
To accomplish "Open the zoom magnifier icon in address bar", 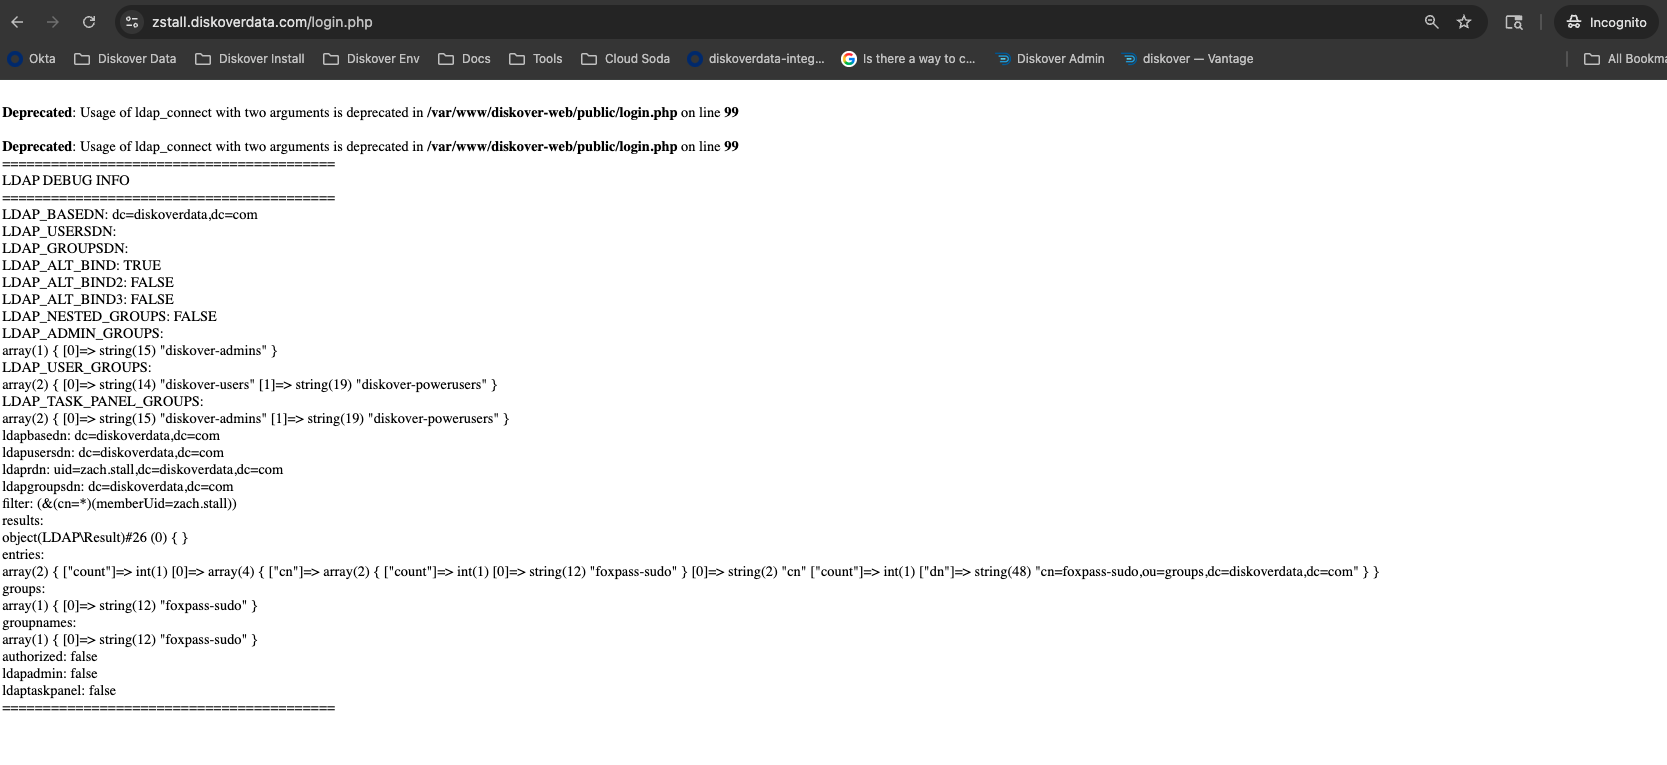I will (1431, 22).
